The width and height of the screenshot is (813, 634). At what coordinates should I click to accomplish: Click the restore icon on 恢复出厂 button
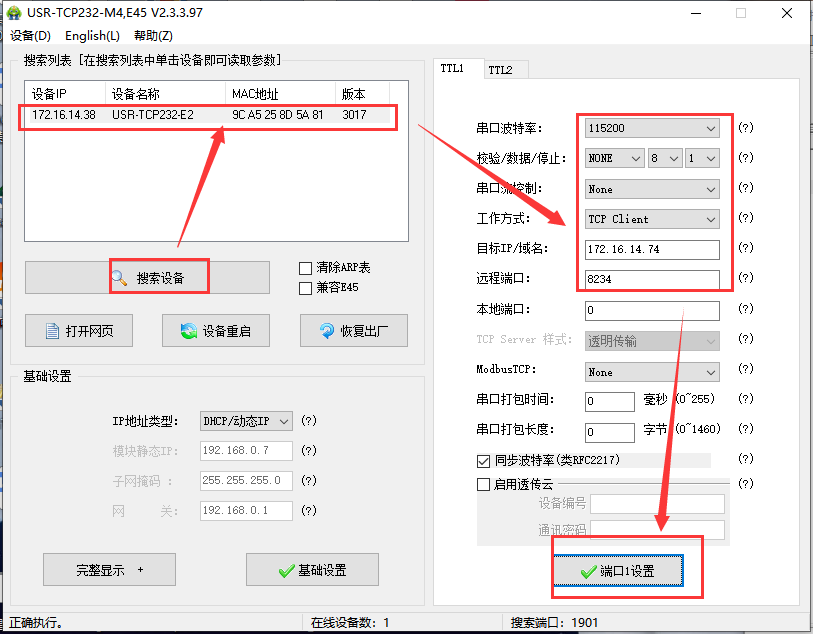326,331
